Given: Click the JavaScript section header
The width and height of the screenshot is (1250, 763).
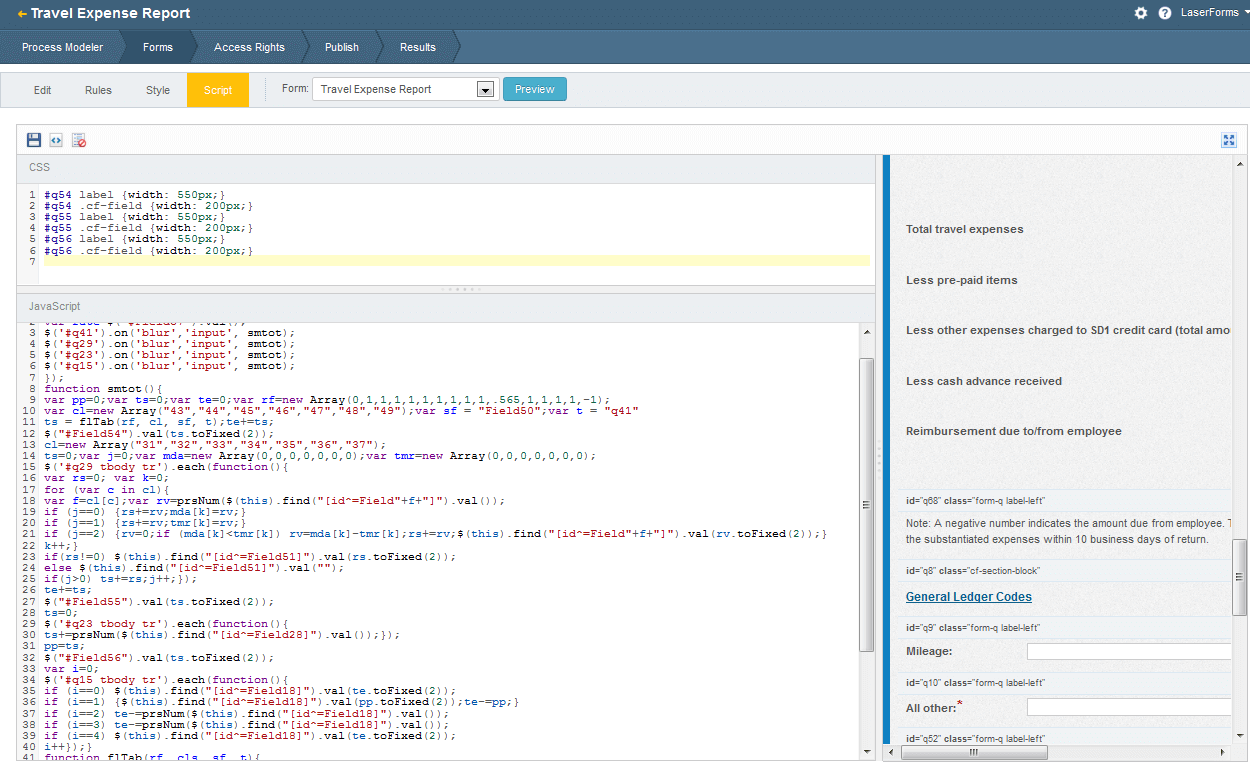Looking at the screenshot, I should (446, 306).
